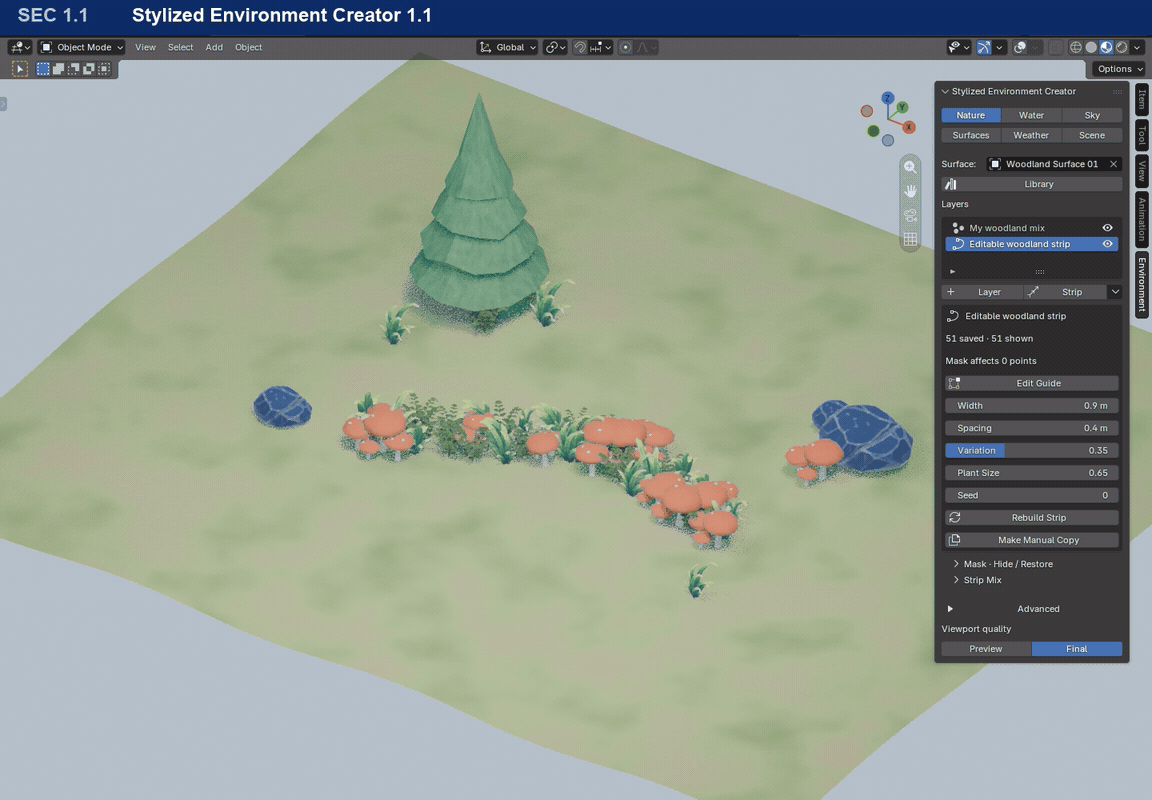The height and width of the screenshot is (800, 1152).
Task: Click the Edit Guide curve icon
Action: (x=954, y=383)
